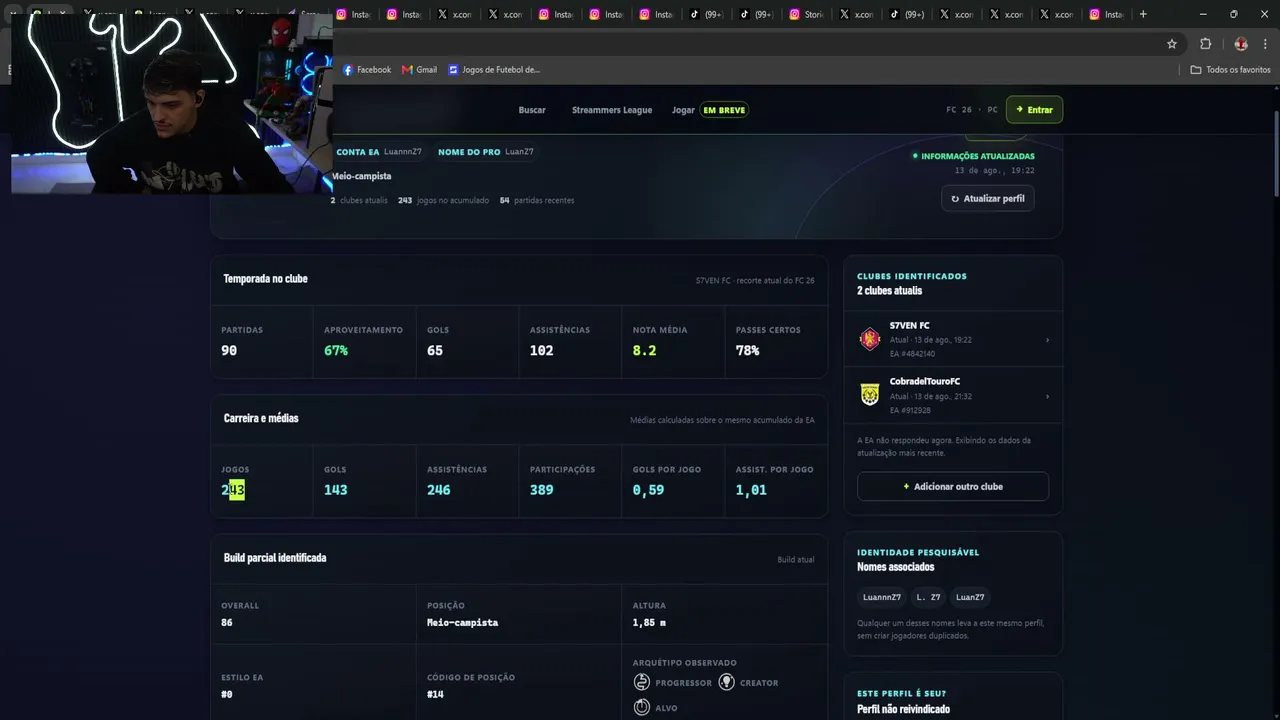Open the Gmail bookmark
Screen dimensions: 1280x720
click(419, 70)
